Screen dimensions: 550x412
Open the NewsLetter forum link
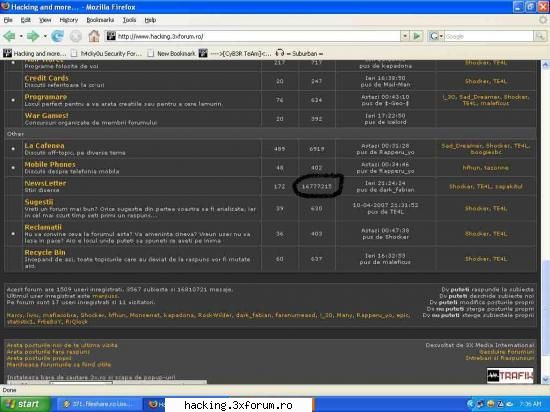45,183
